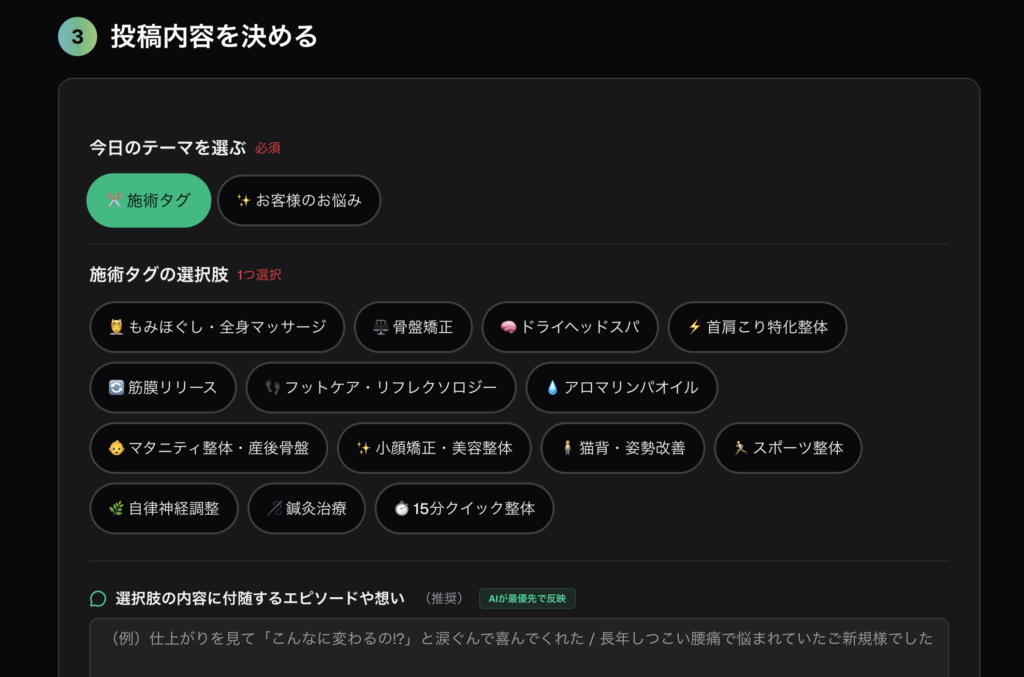The image size is (1024, 677).
Task: Click lightning icon for 首肩こり特化整体
Action: pos(694,327)
